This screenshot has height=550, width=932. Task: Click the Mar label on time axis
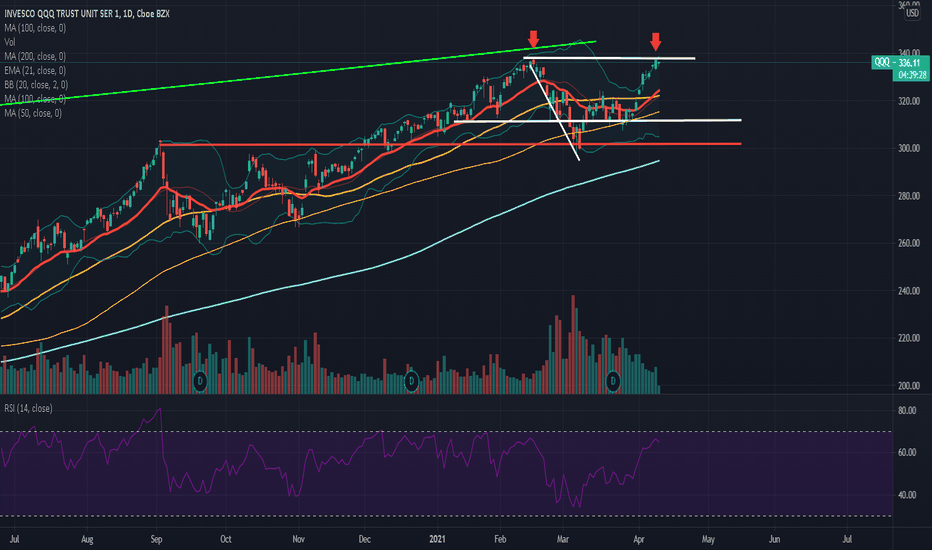coord(563,539)
